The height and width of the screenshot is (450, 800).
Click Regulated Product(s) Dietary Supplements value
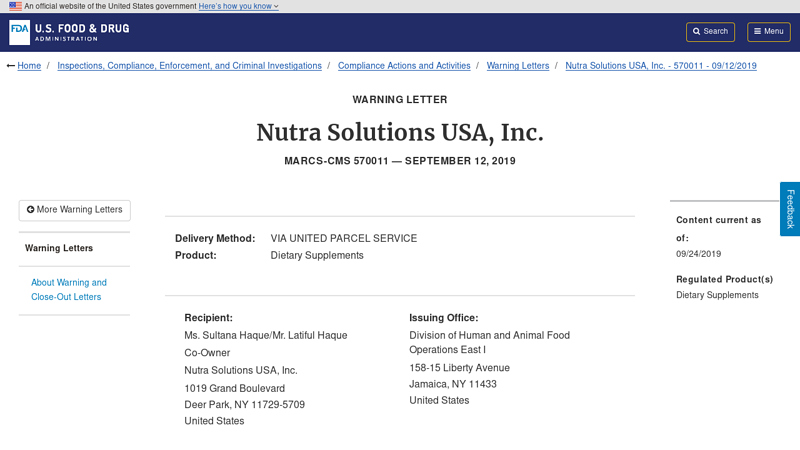click(x=717, y=295)
